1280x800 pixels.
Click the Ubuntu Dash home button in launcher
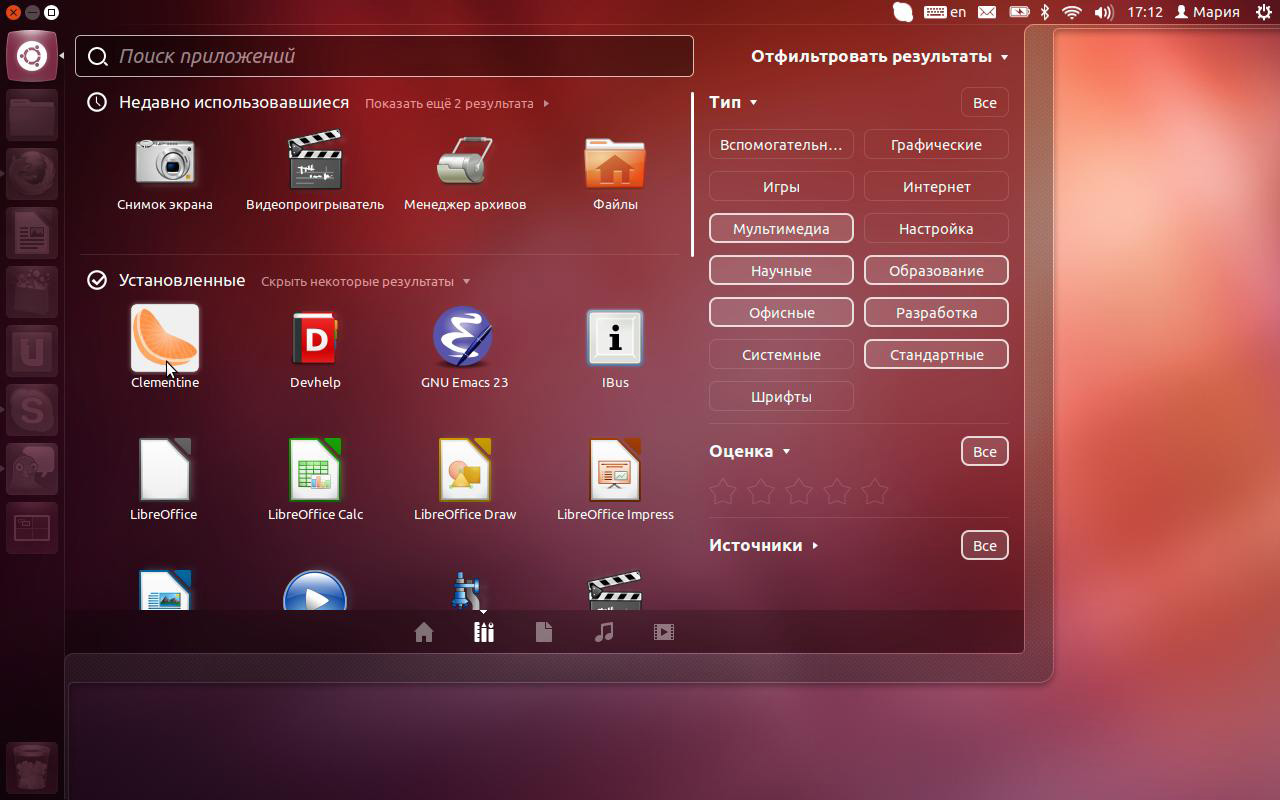click(32, 56)
